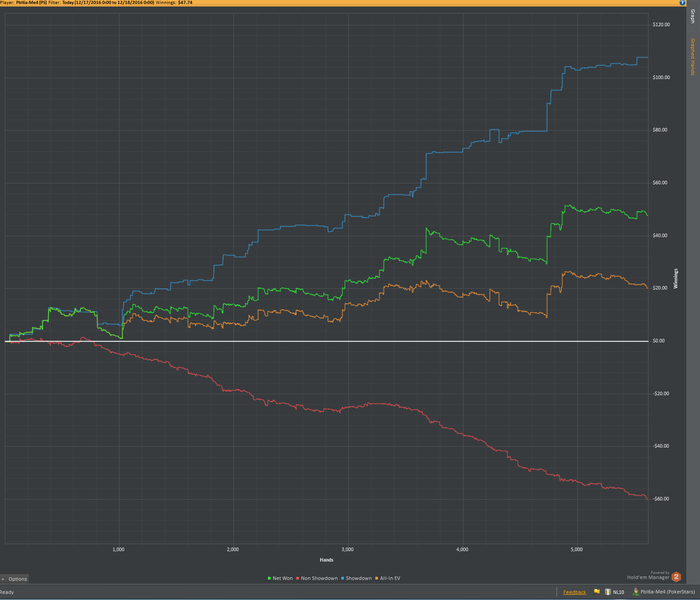Click the -$20.00 axis label

[661, 394]
